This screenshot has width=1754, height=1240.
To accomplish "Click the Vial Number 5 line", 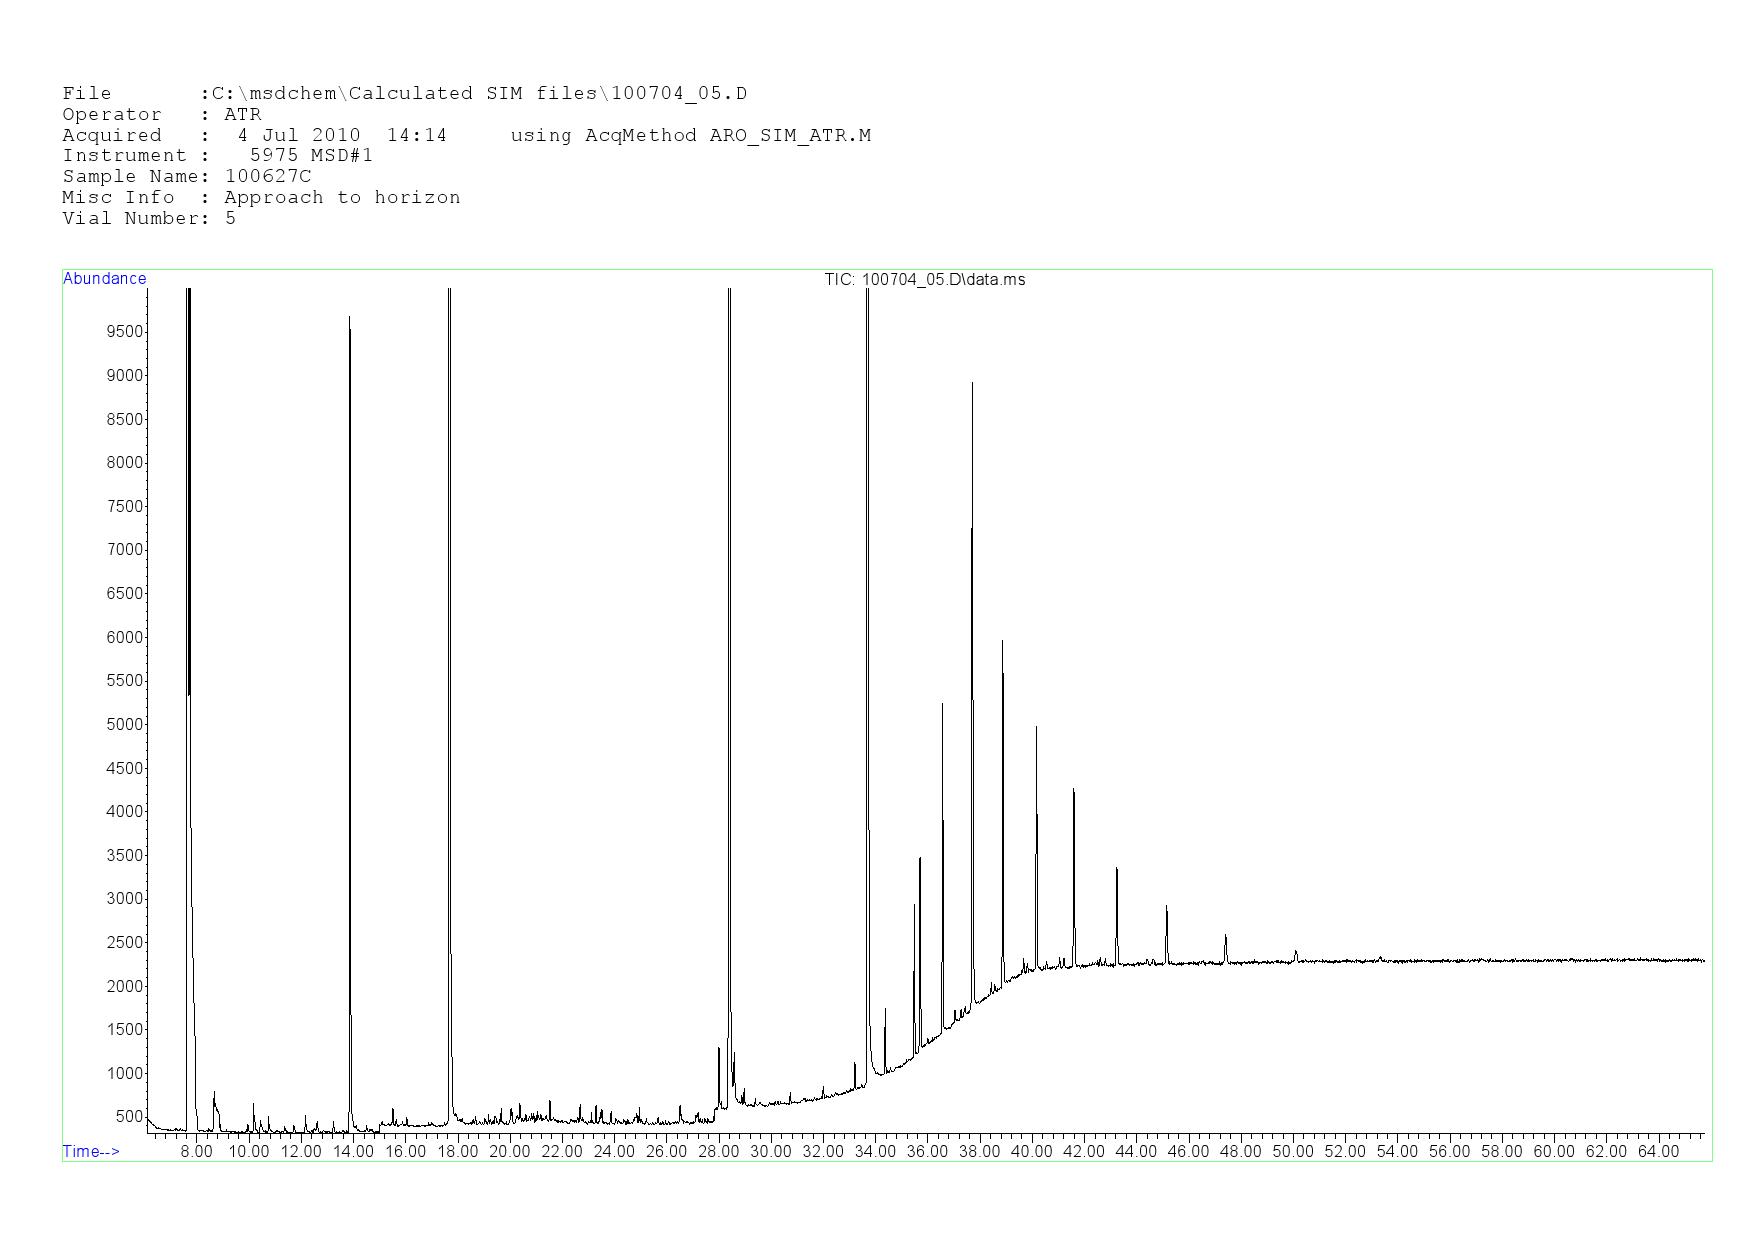I will 149,219.
